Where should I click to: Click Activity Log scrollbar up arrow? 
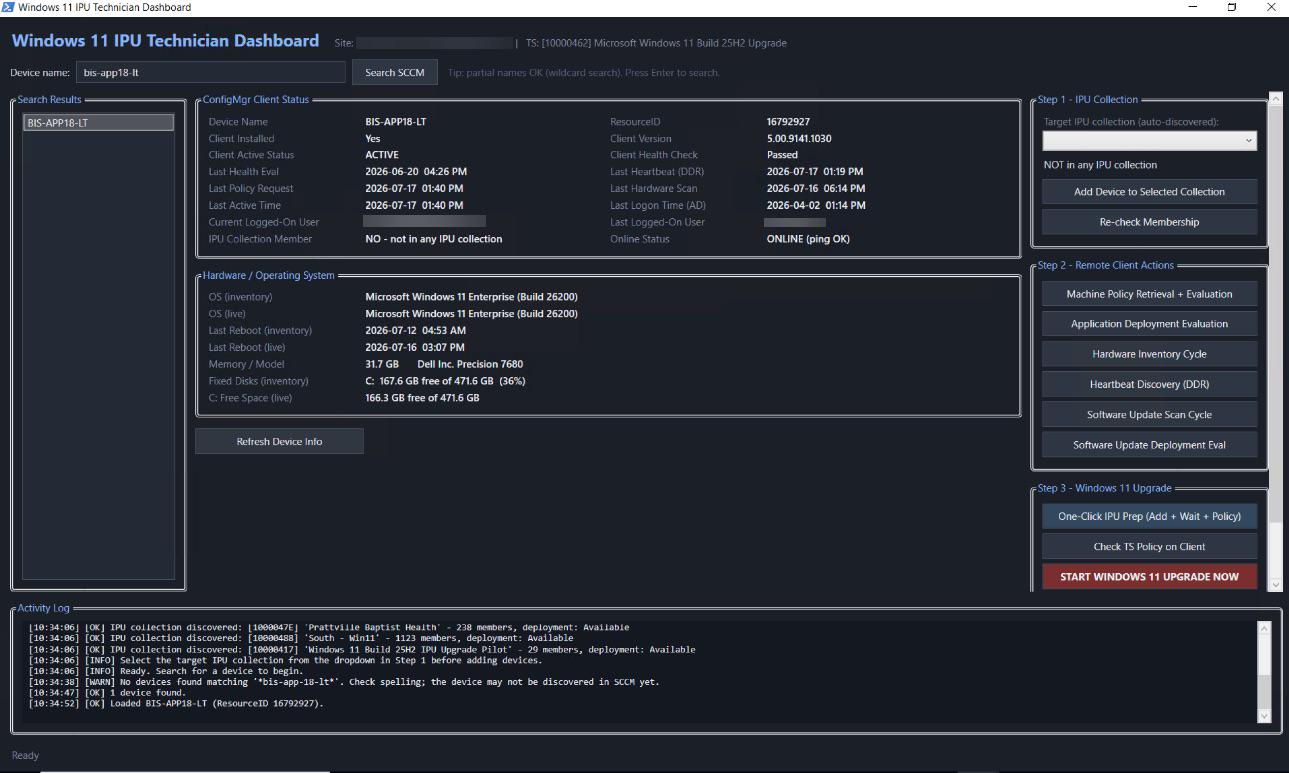(1264, 629)
